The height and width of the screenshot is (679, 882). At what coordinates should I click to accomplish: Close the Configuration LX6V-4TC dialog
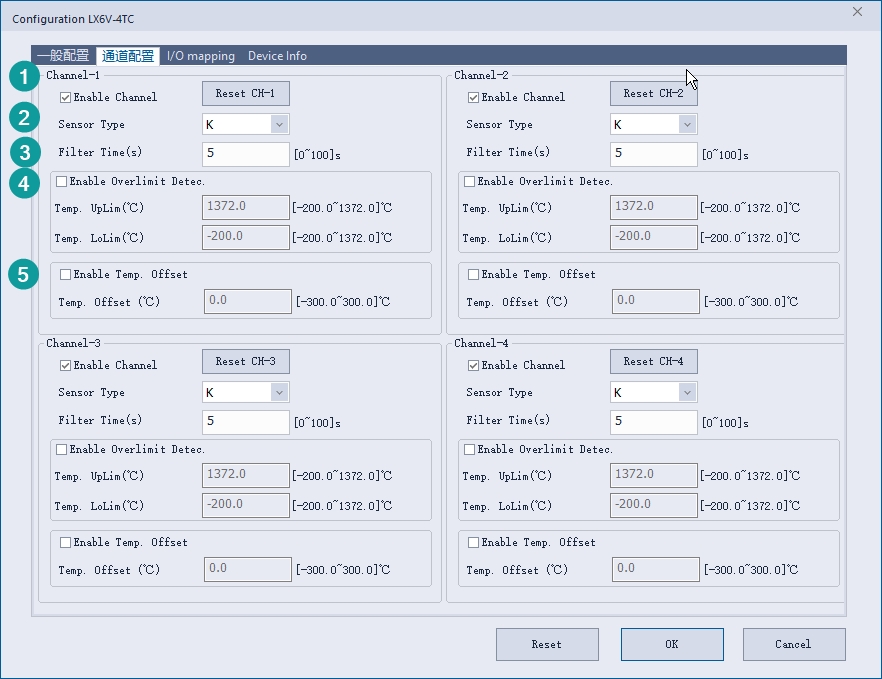[x=857, y=12]
